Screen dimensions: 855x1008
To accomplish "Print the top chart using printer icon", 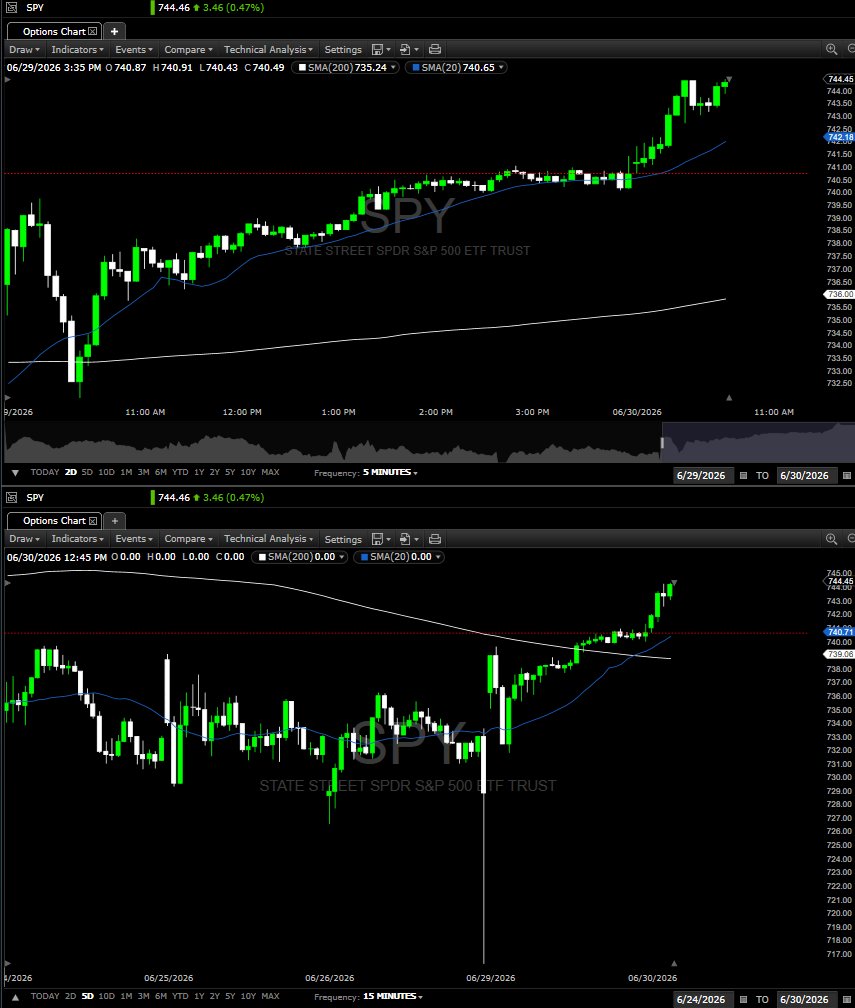I will [x=435, y=50].
